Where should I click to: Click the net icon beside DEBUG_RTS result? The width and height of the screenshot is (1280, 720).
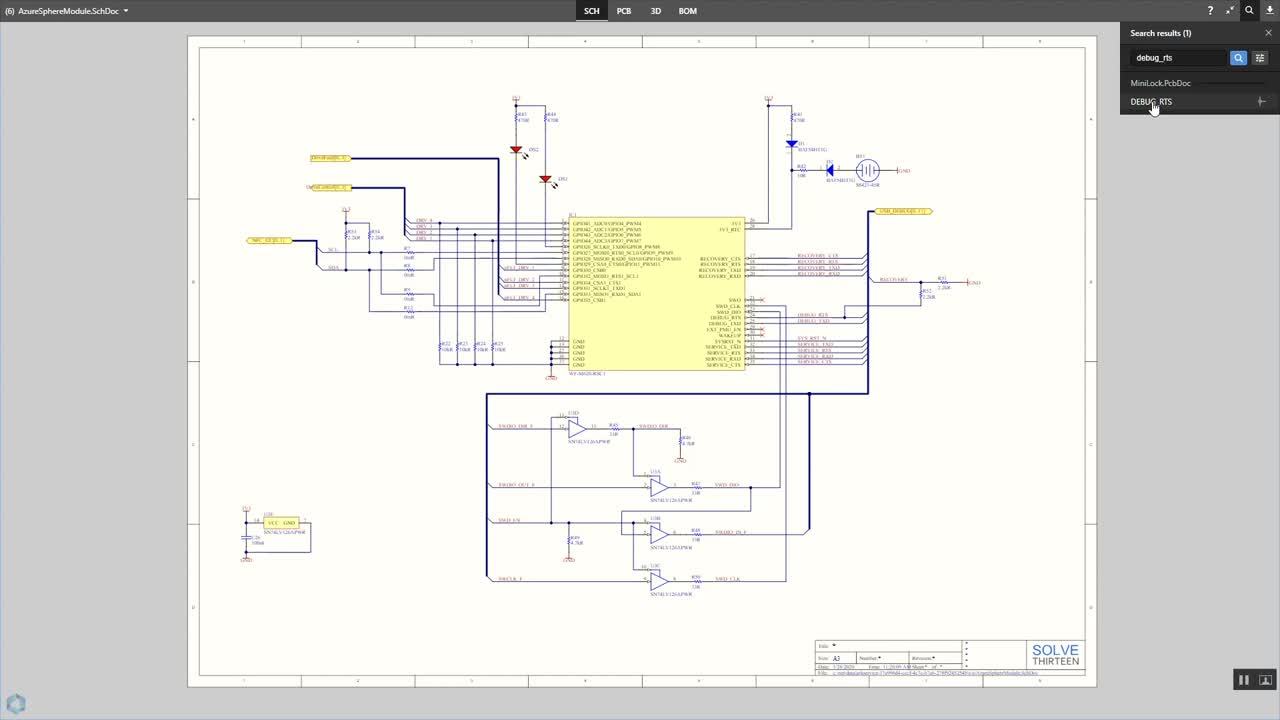[x=1261, y=101]
